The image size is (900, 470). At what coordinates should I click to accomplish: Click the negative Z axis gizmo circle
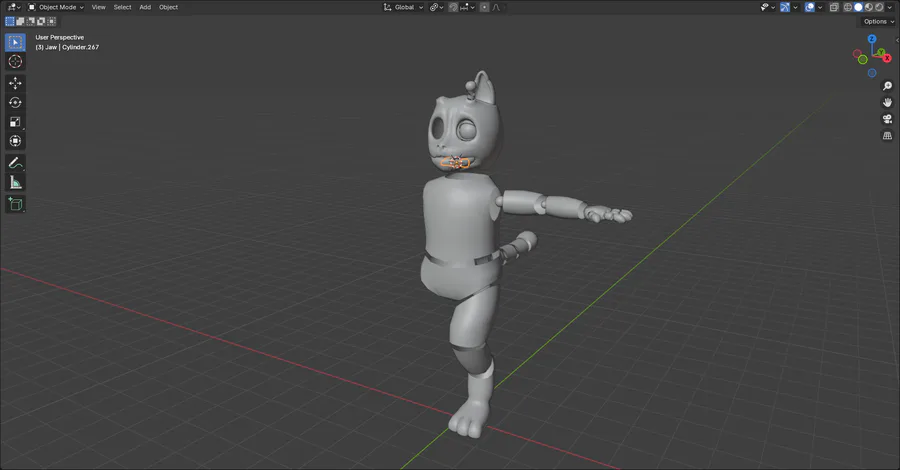[x=872, y=73]
